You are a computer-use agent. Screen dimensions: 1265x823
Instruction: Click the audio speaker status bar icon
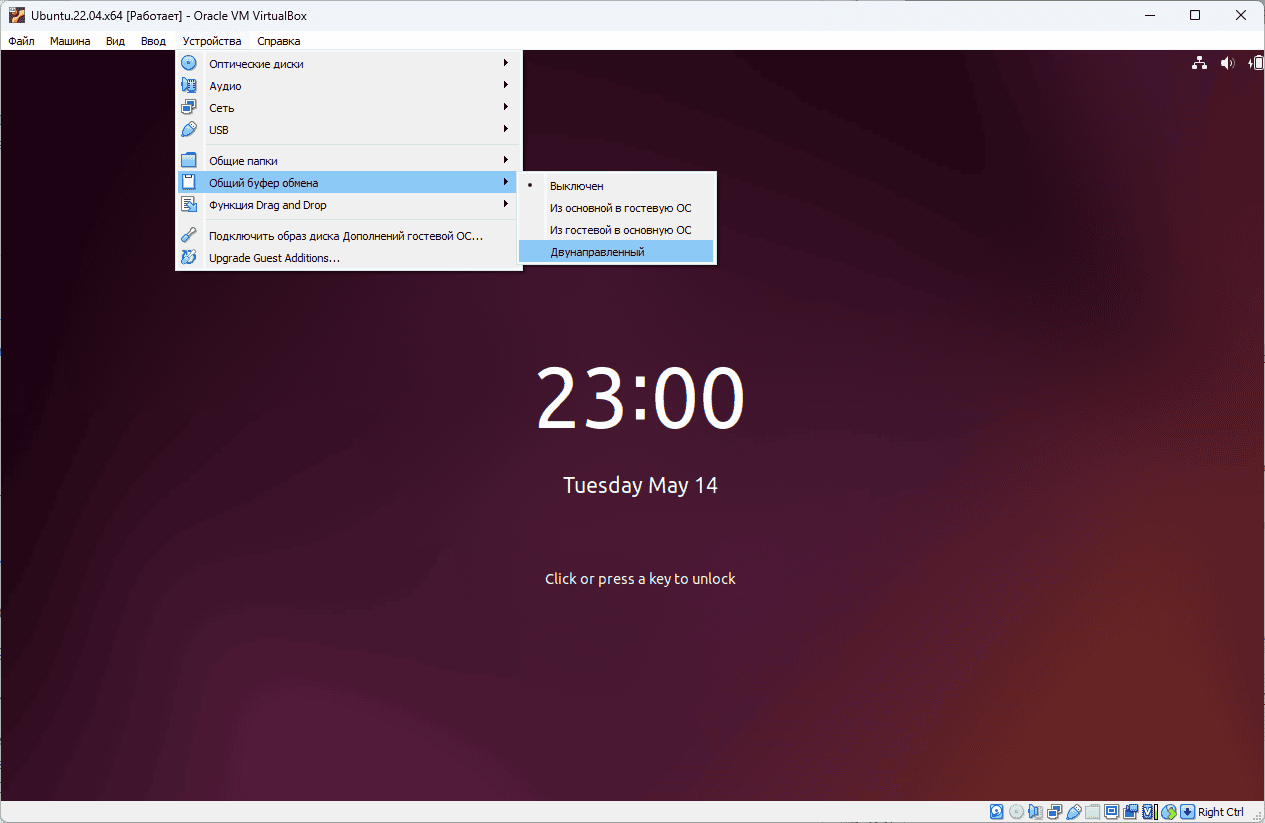pos(1035,812)
